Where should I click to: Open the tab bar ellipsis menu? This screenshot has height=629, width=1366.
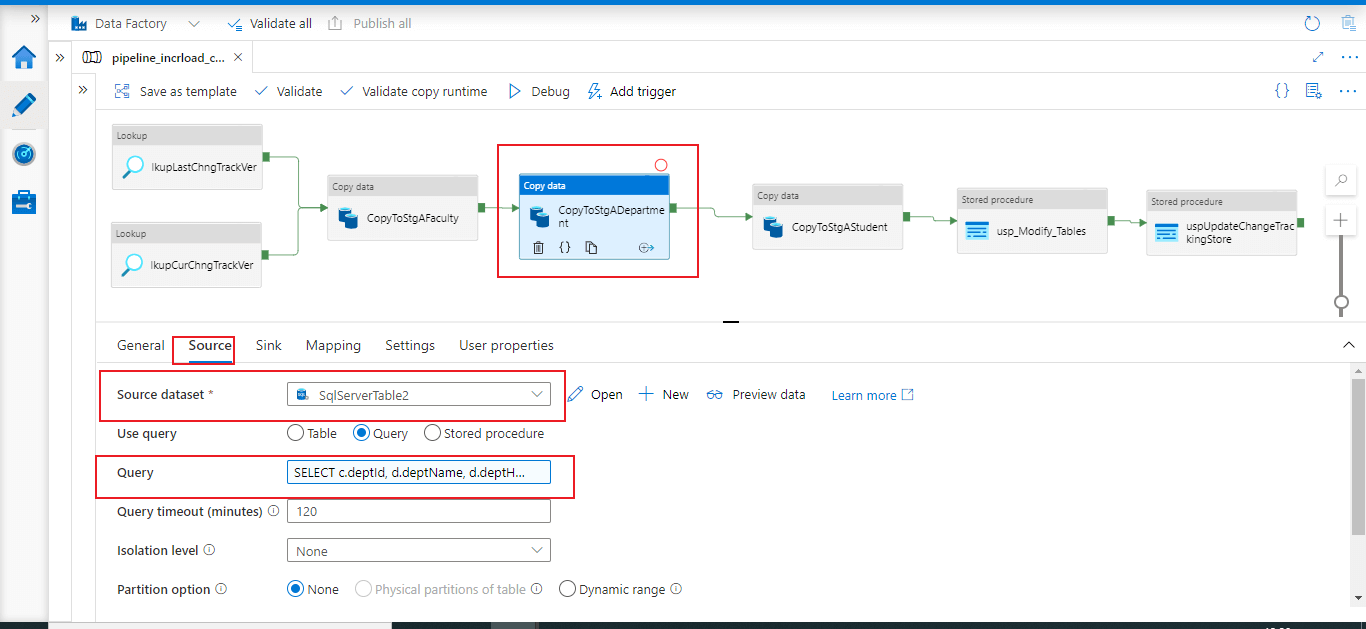[1348, 57]
